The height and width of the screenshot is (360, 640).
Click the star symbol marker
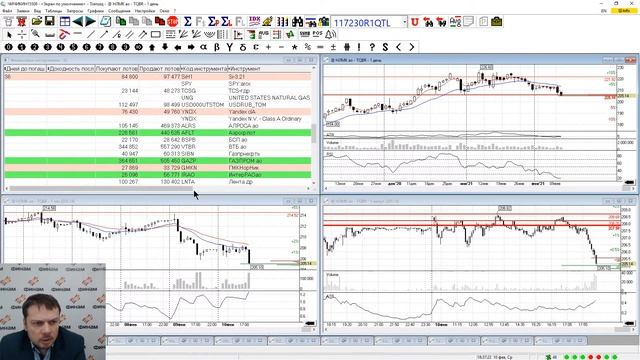294,47
